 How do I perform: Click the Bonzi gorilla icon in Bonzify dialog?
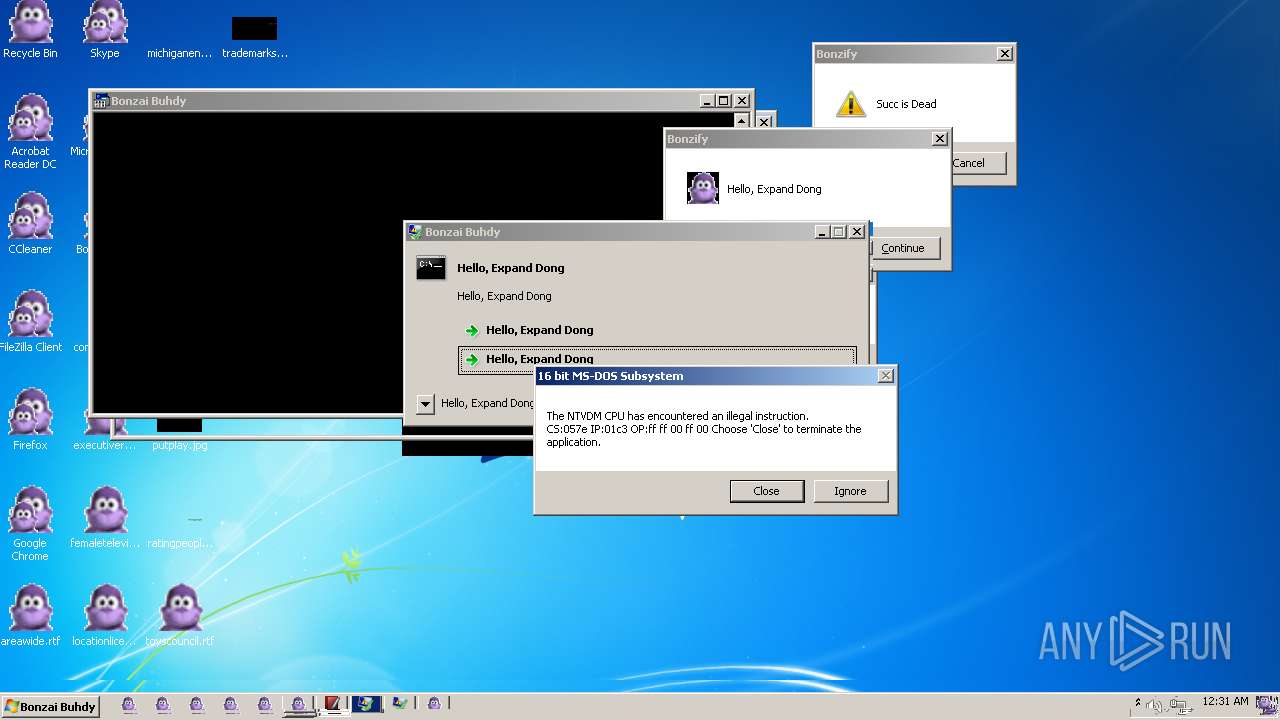coord(703,188)
